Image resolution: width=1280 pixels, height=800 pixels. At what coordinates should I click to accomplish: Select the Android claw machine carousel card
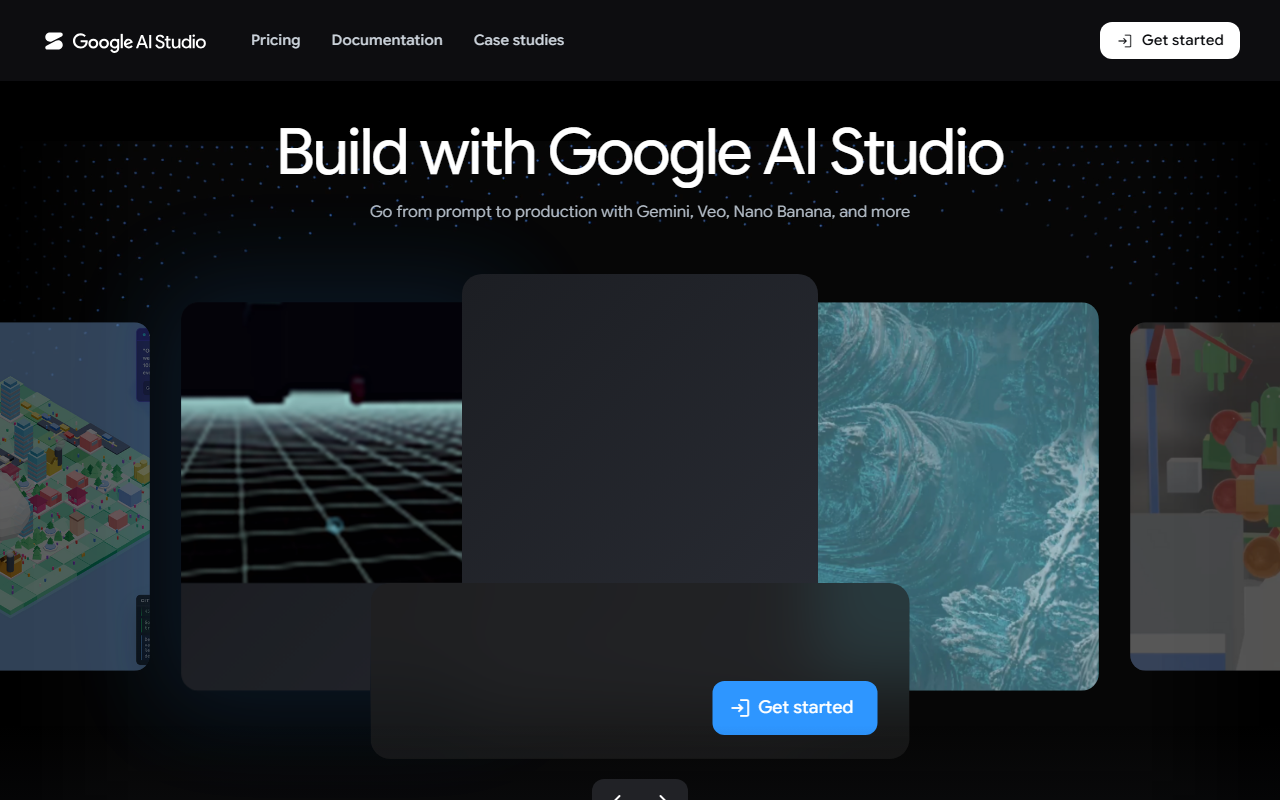point(1205,496)
